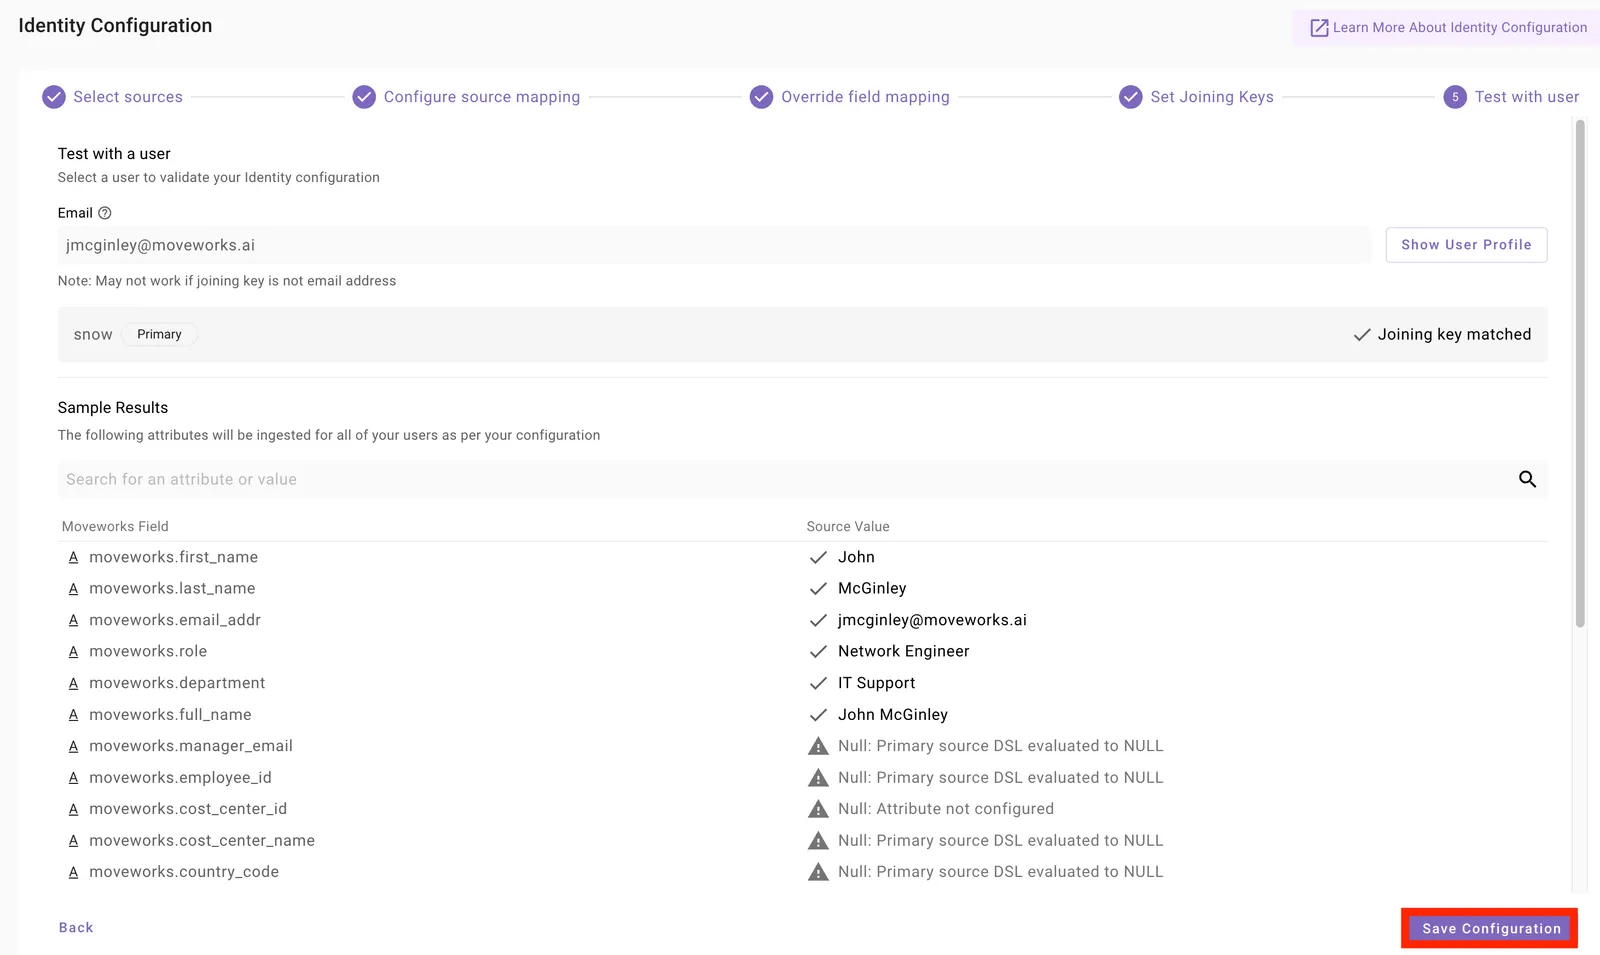Viewport: 1600px width, 955px height.
Task: Click the Joining key matched checkmark icon
Action: [x=1362, y=335]
